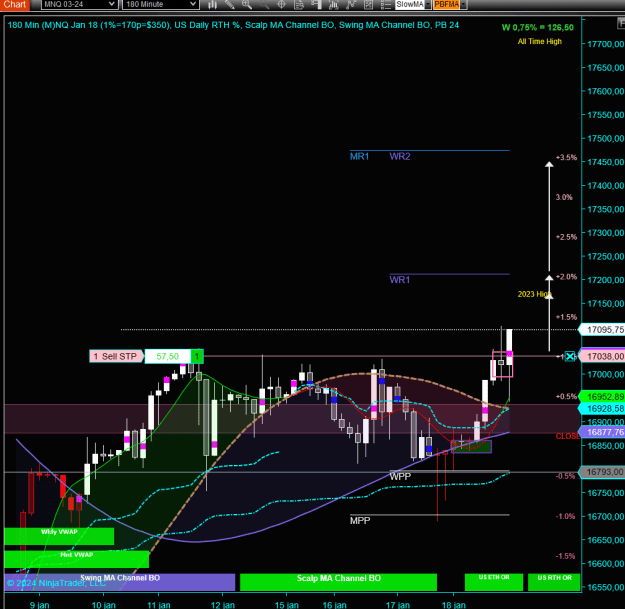Viewport: 625px width, 609px height.
Task: Click the green Scalp MA Channel BO bar
Action: click(x=338, y=582)
